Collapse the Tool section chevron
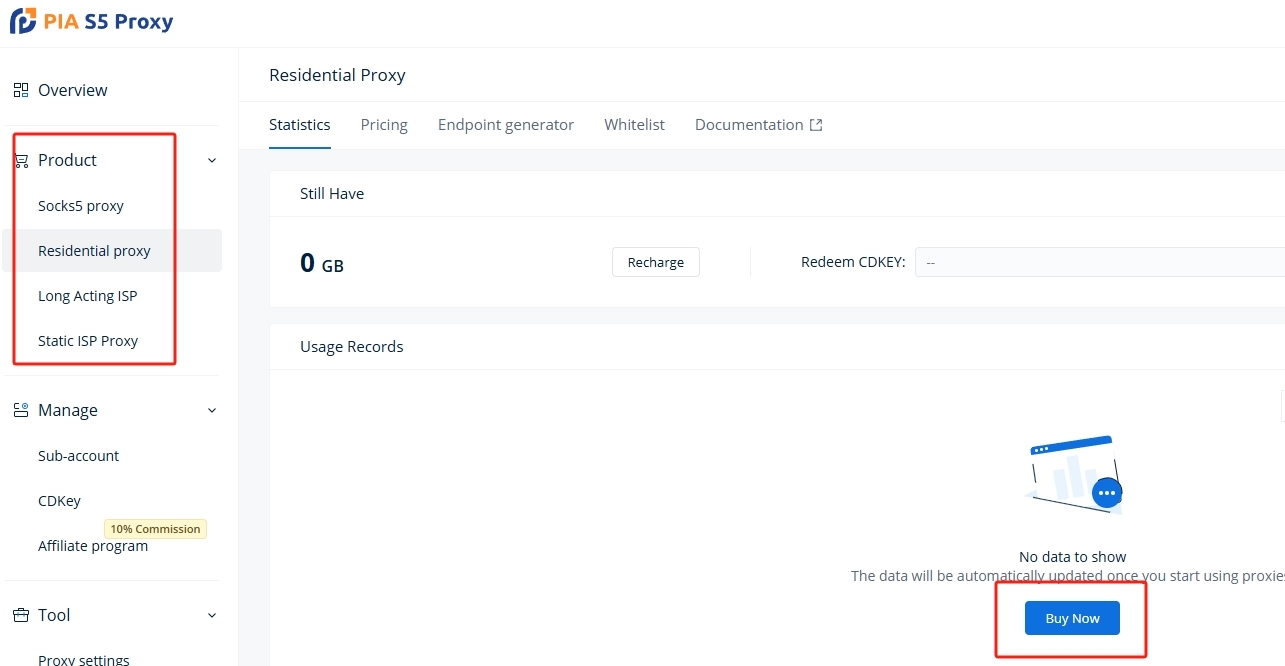The height and width of the screenshot is (666, 1285). pos(212,615)
